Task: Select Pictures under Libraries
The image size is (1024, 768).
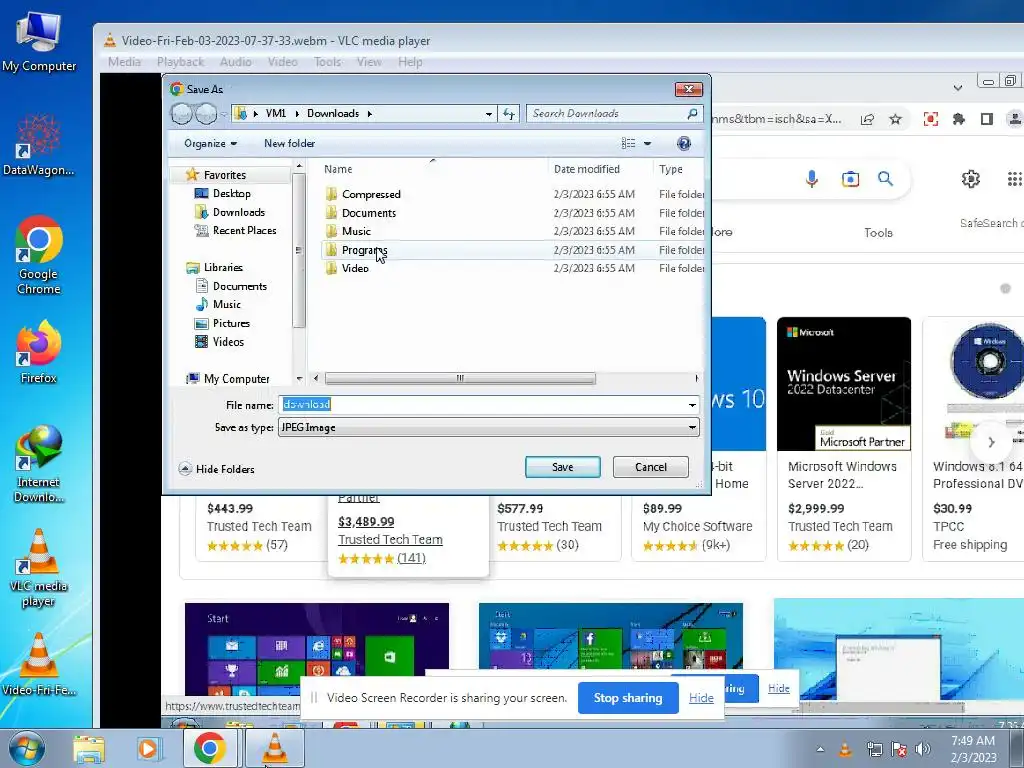Action: tap(222, 323)
